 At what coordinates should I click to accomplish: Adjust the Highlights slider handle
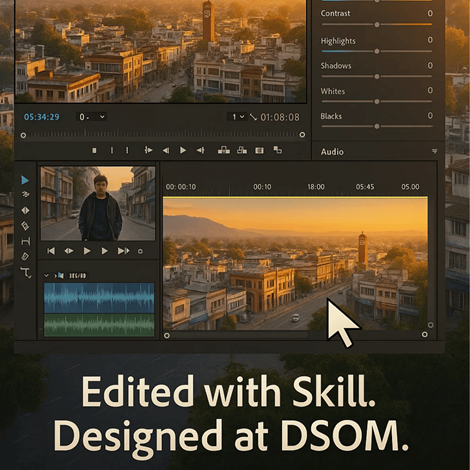tap(377, 51)
